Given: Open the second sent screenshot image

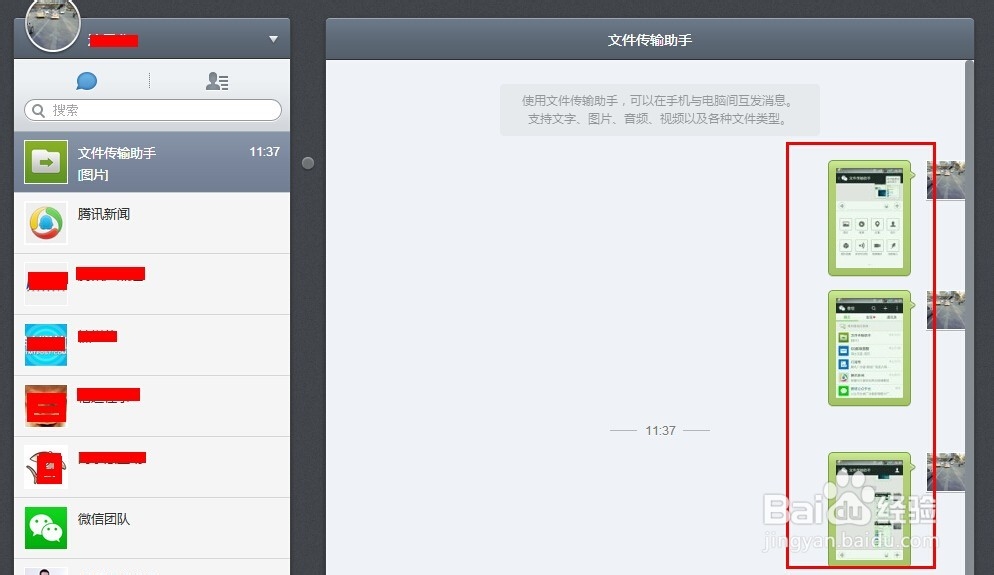Looking at the screenshot, I should point(870,348).
